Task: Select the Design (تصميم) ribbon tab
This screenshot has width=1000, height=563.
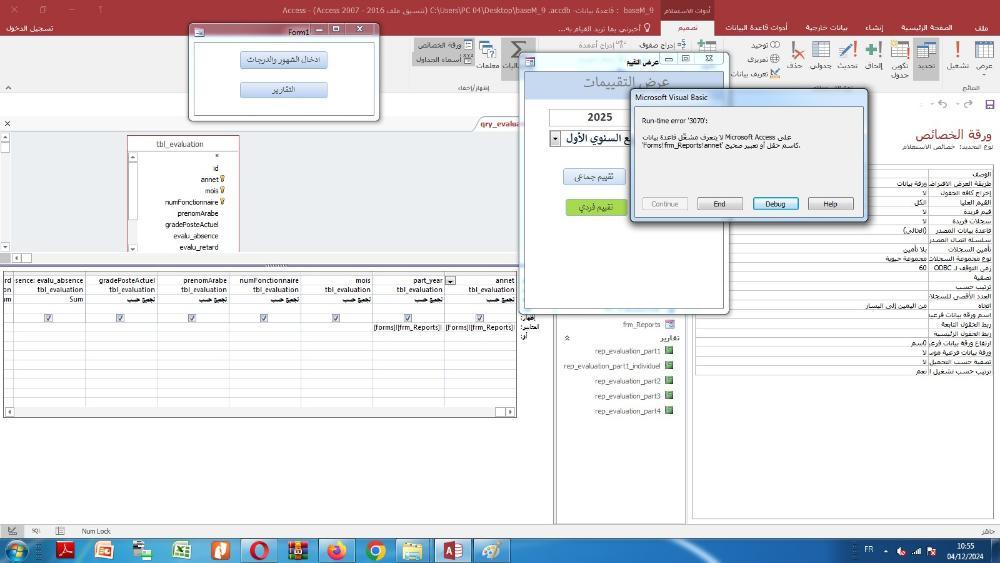Action: point(688,27)
